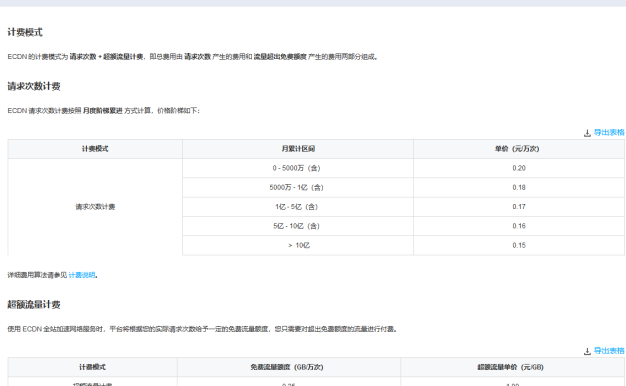Click the 0.17 price cell

point(519,207)
